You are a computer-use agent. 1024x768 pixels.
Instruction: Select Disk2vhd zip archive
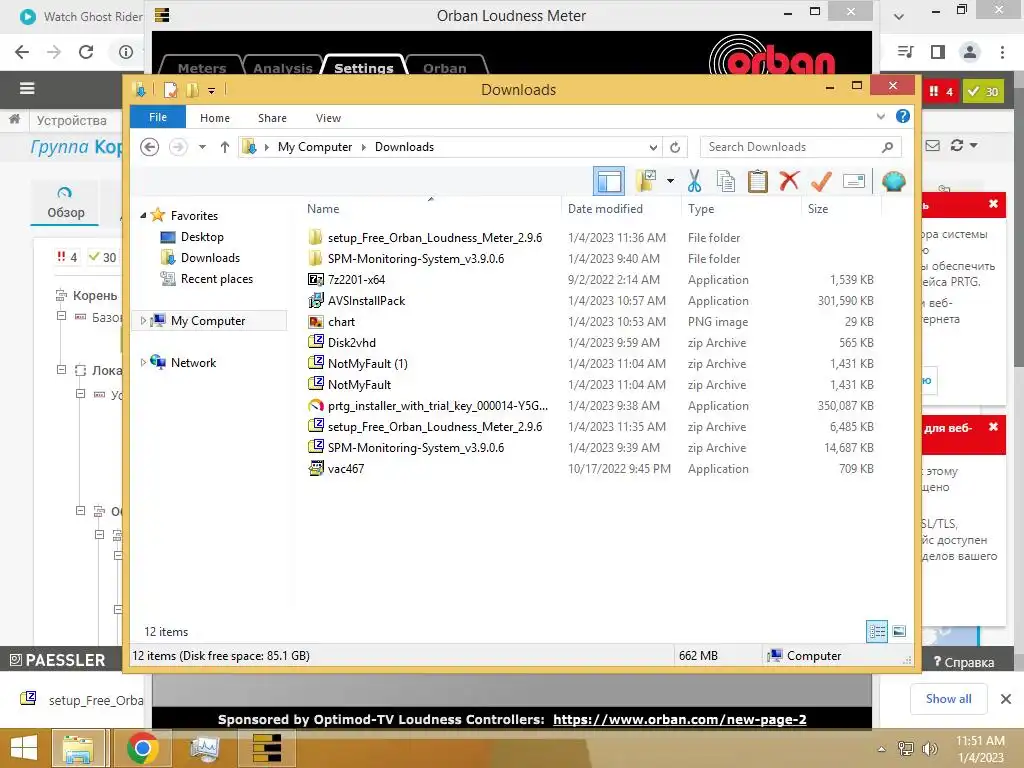pos(351,342)
